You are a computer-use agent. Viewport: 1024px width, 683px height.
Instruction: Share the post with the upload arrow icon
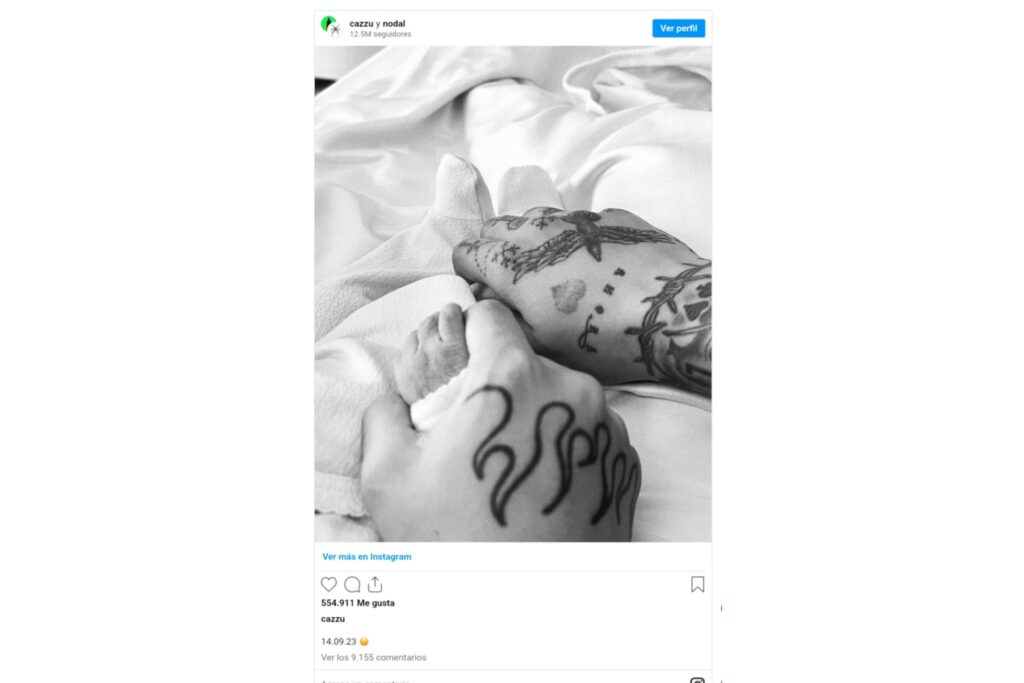[x=375, y=584]
